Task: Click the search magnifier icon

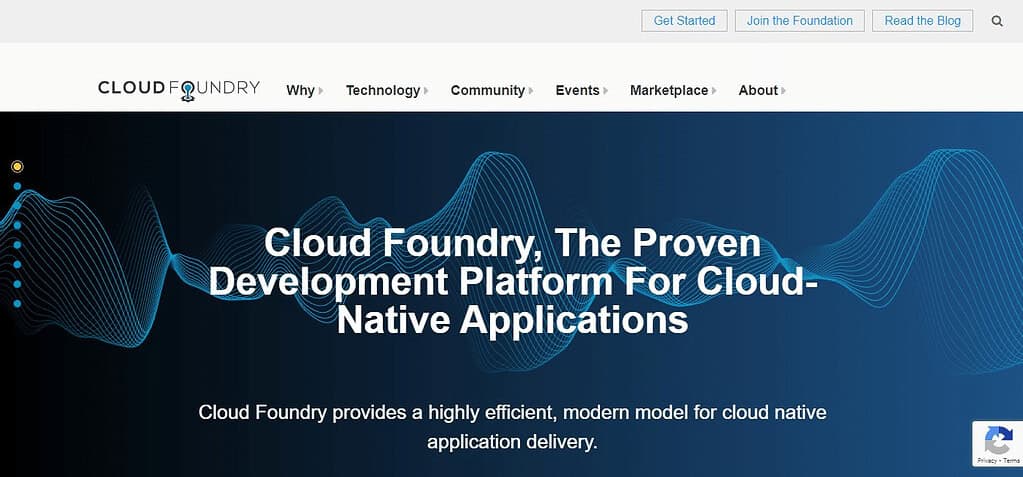Action: 997,21
